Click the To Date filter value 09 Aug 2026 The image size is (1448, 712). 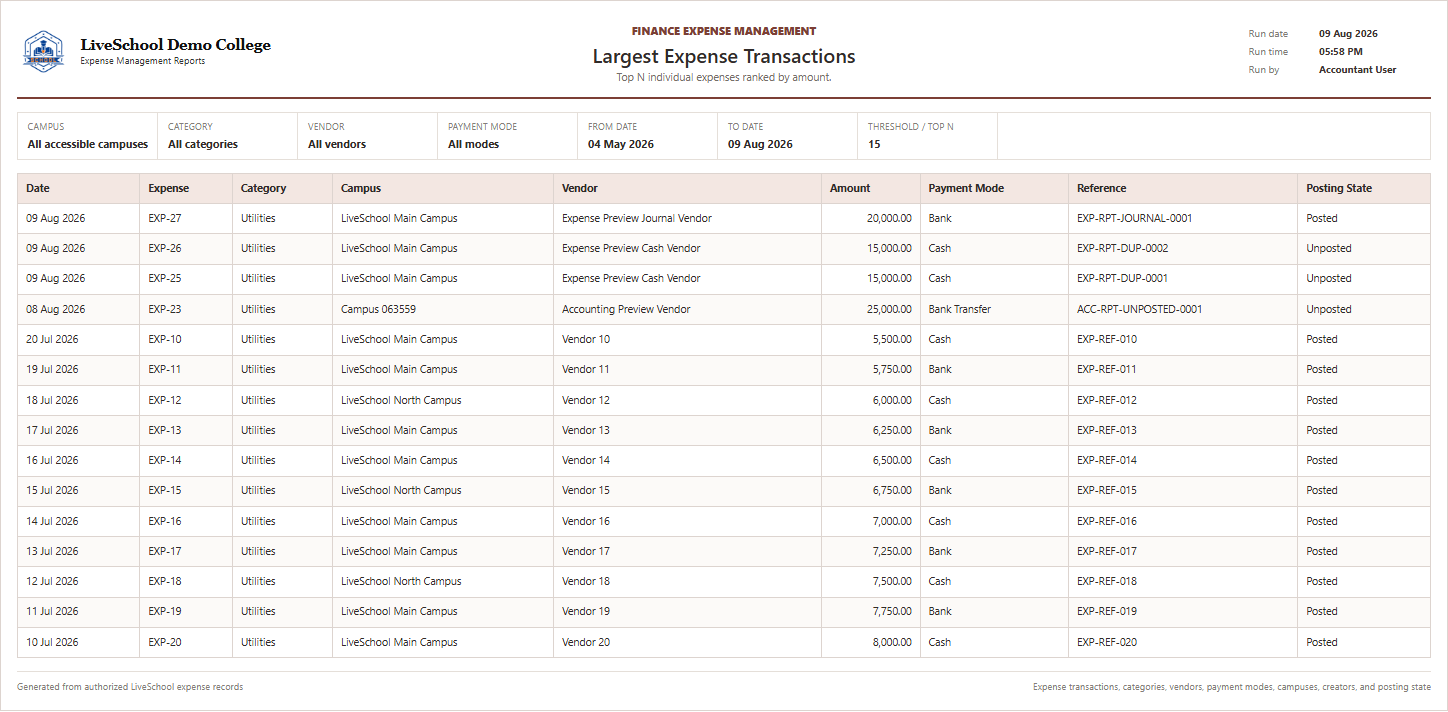pyautogui.click(x=760, y=144)
